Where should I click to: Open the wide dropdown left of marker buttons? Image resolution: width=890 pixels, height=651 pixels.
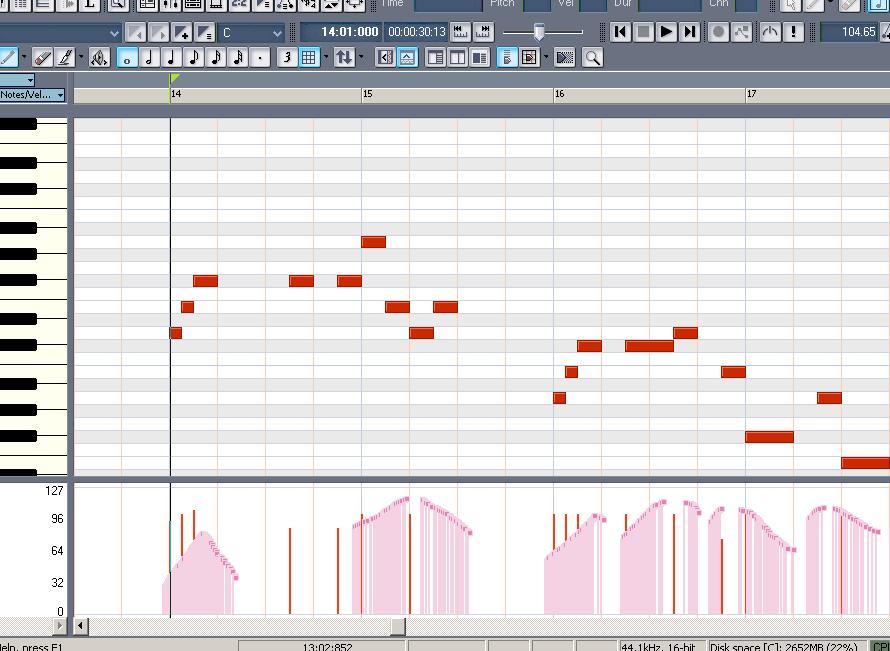click(60, 33)
